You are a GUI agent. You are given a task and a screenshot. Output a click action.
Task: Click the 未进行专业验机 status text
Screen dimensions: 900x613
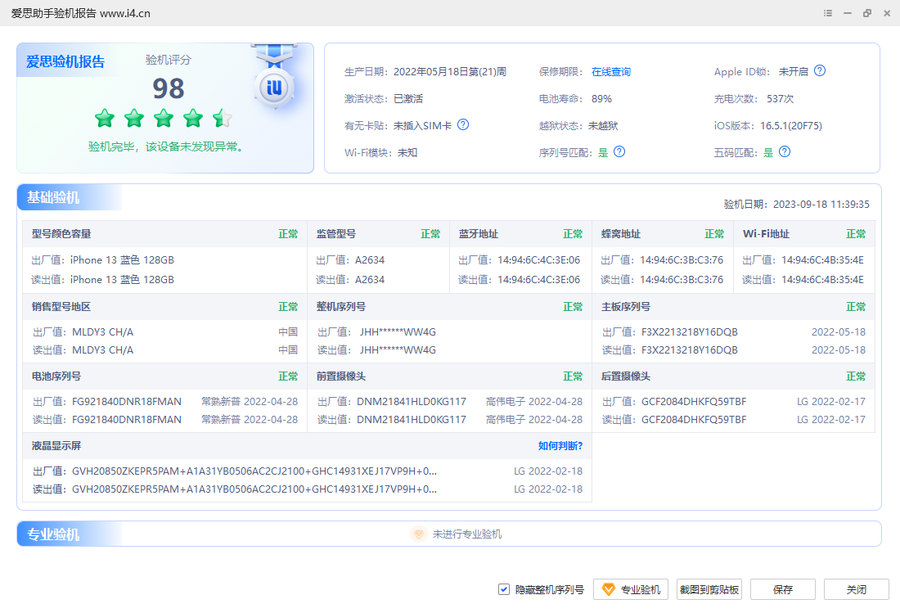click(x=467, y=534)
